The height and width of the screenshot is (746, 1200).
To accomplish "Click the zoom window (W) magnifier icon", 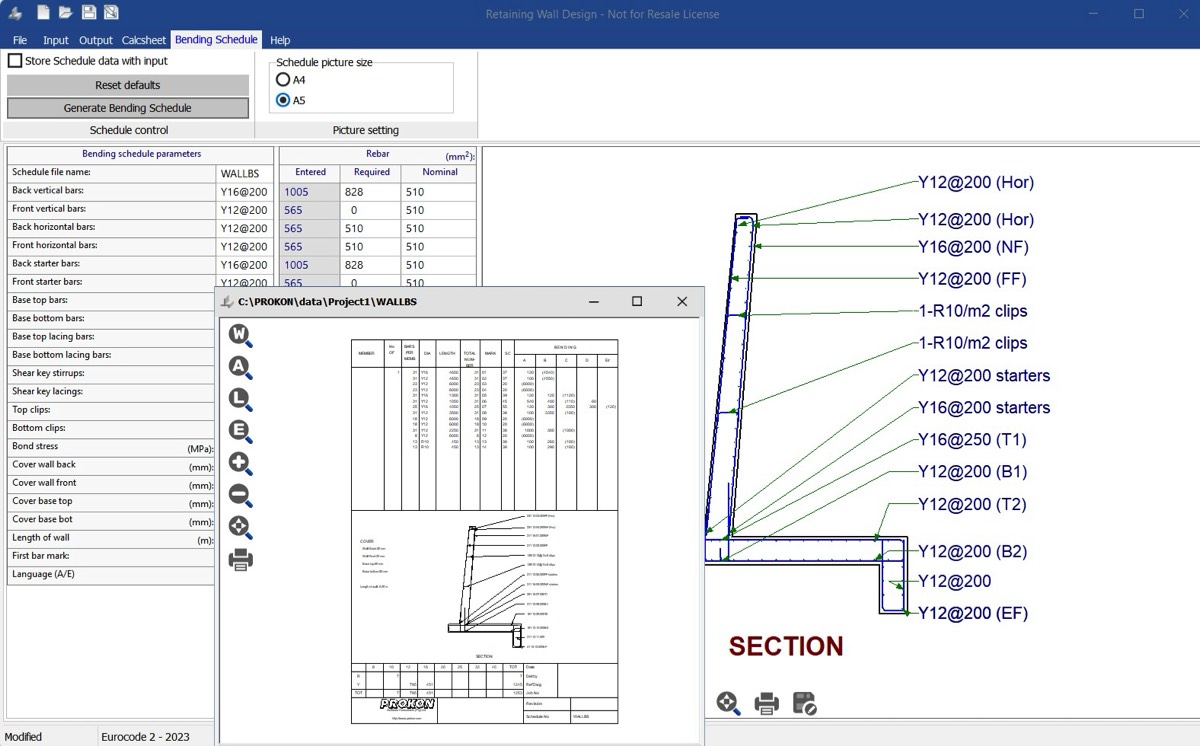I will click(x=240, y=336).
